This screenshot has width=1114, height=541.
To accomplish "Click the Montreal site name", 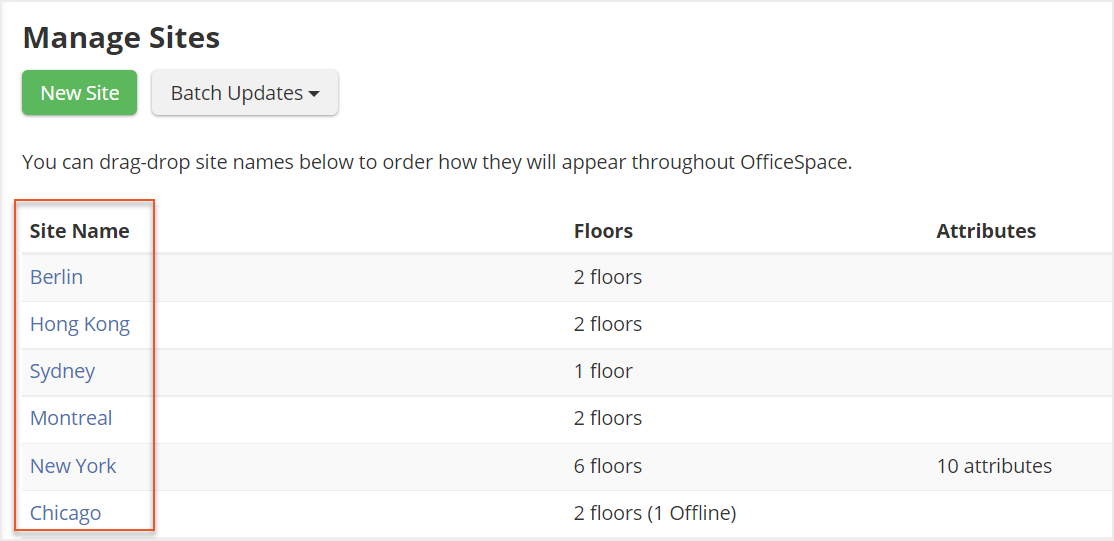I will [x=71, y=418].
